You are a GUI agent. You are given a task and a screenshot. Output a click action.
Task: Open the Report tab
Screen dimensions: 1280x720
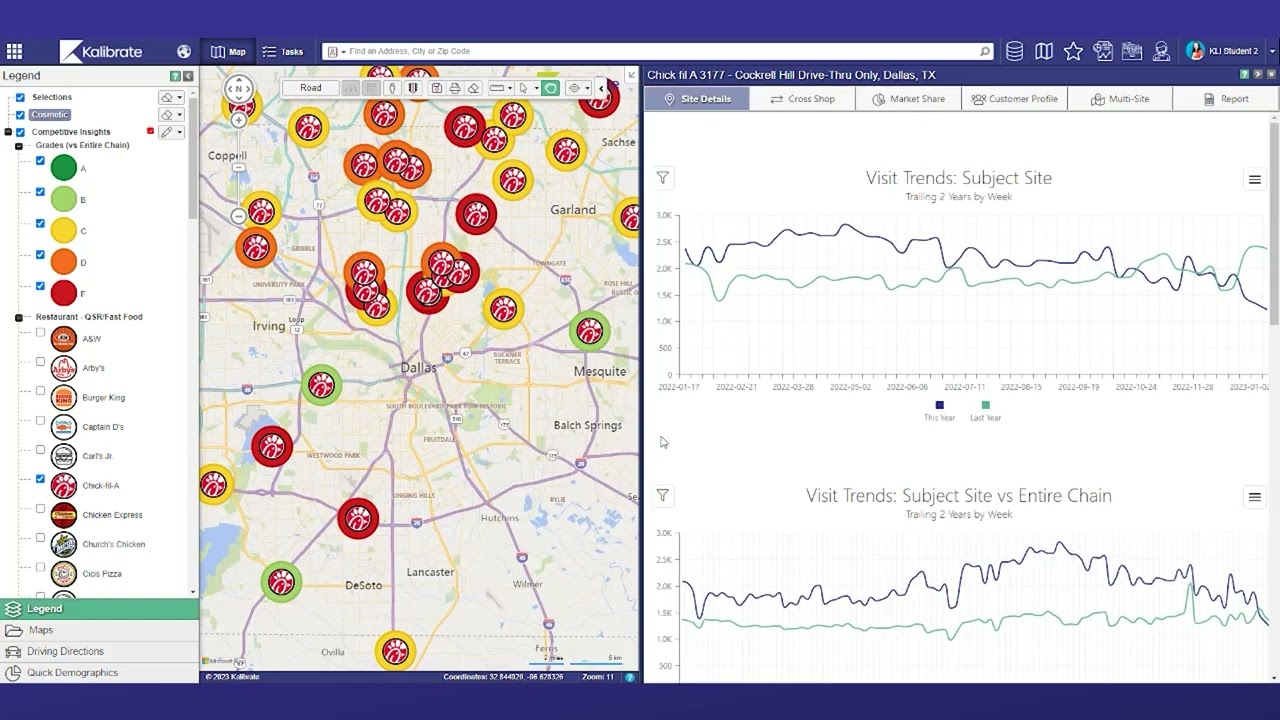[1226, 99]
